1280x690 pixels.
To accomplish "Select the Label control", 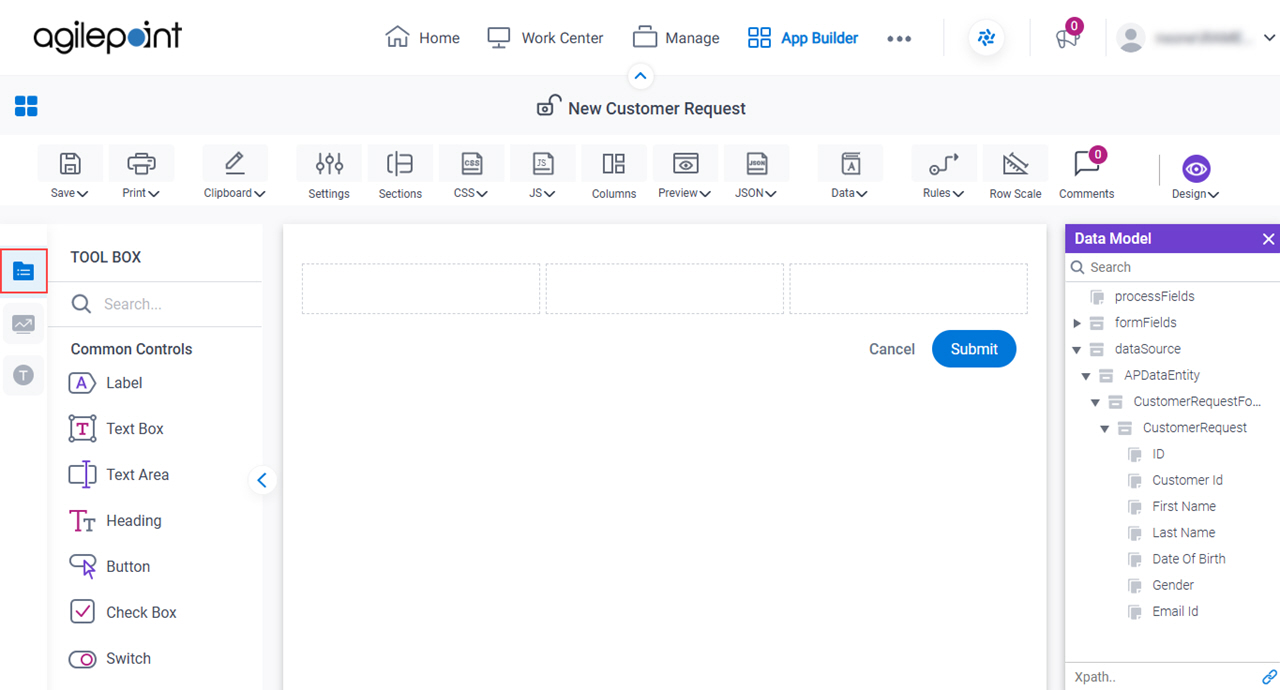I will tap(105, 383).
